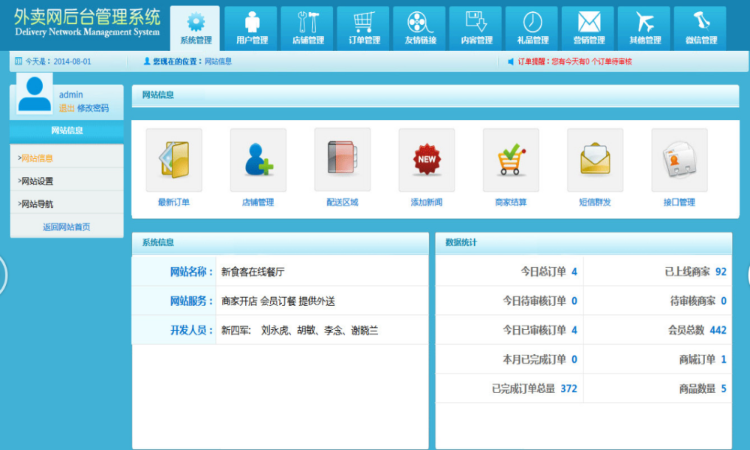Click the 退出 logout link

[x=66, y=108]
